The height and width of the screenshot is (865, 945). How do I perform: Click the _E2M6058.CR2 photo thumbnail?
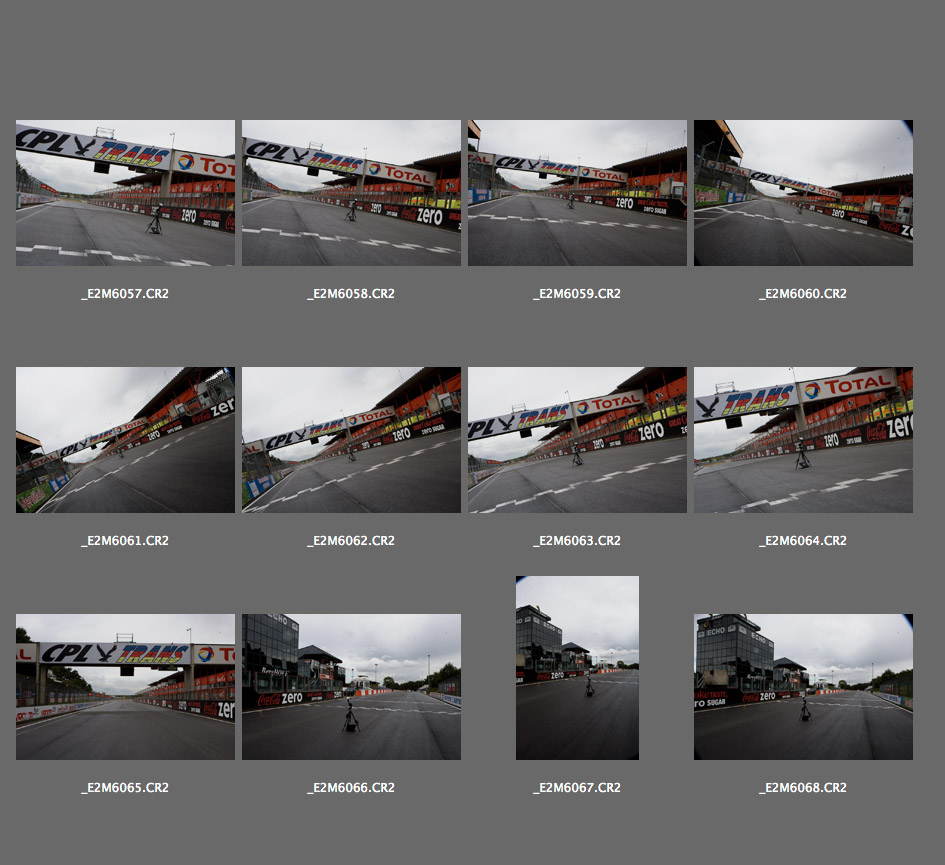(x=351, y=193)
